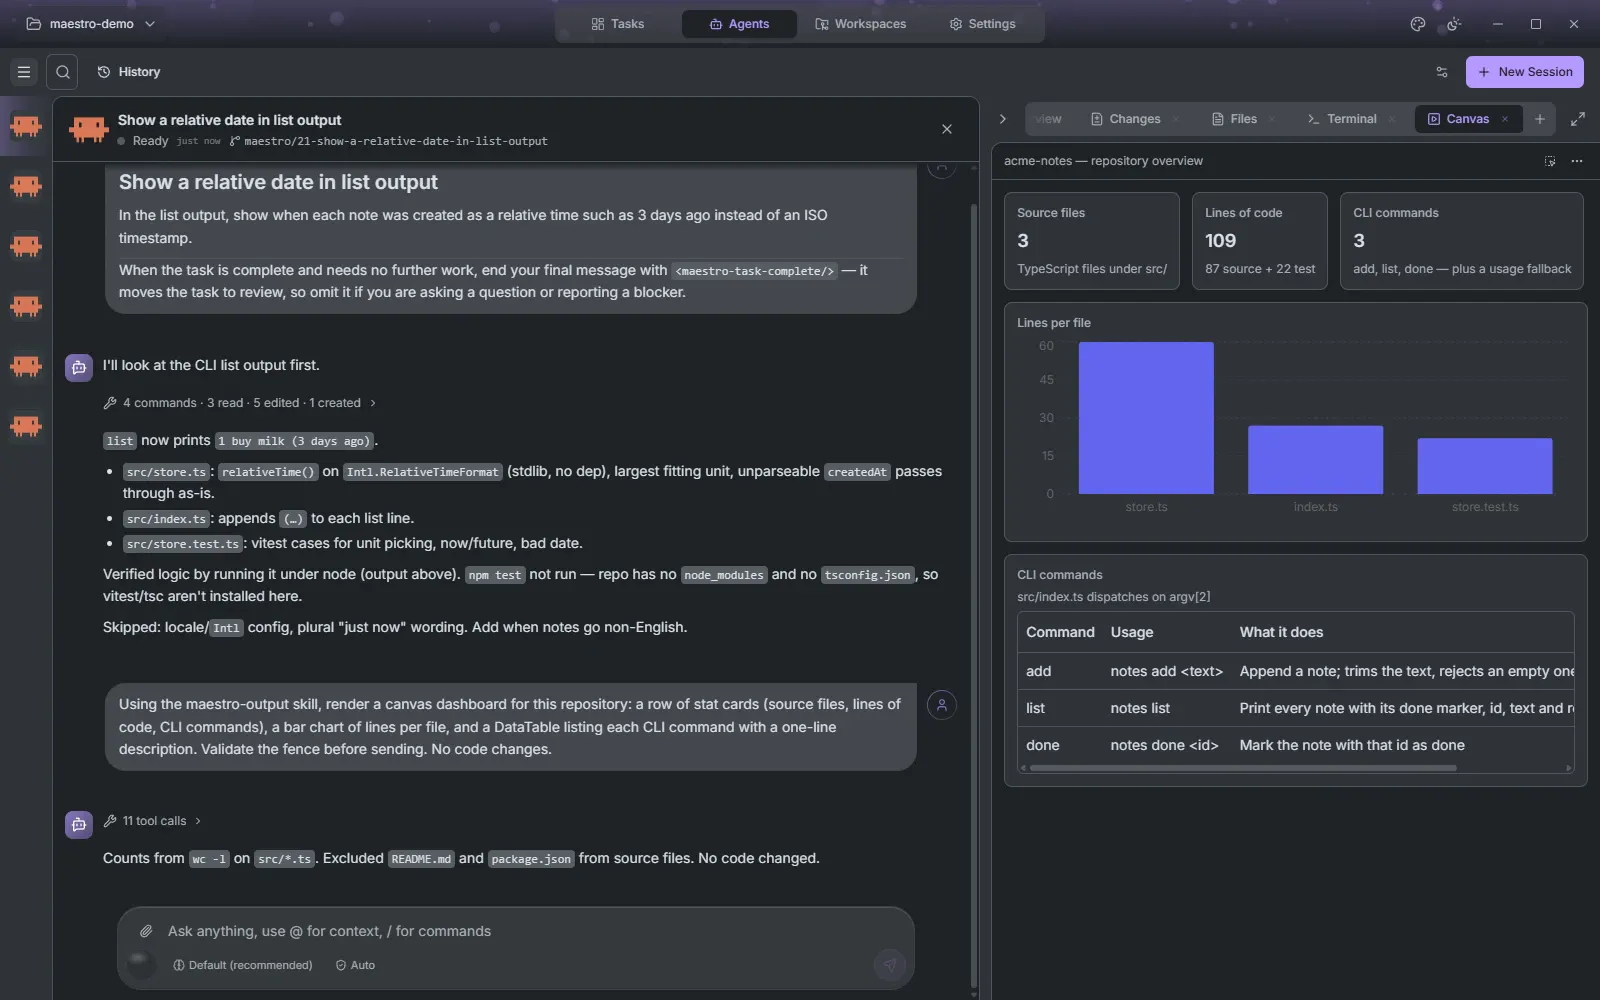Collapse the right side panel chevron
Image resolution: width=1600 pixels, height=1000 pixels.
point(1003,119)
